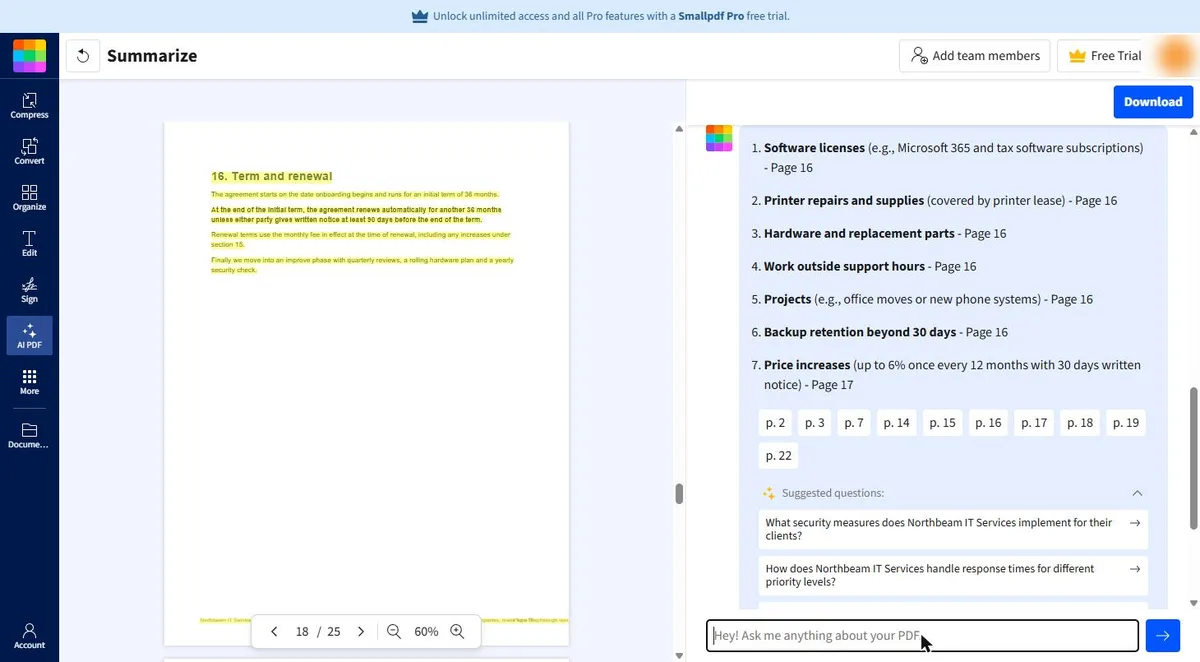Open the Convert tool in sidebar

[x=29, y=151]
